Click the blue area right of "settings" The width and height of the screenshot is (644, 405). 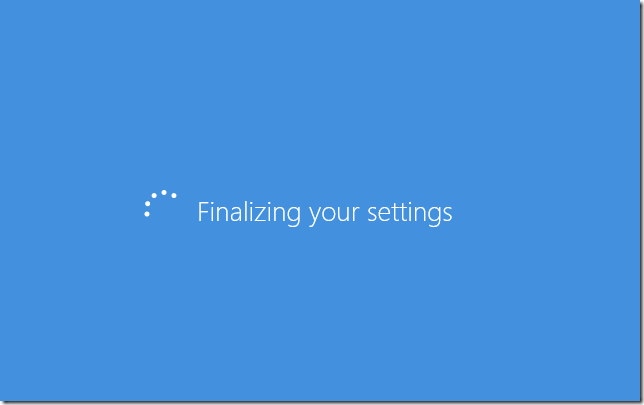tap(546, 213)
